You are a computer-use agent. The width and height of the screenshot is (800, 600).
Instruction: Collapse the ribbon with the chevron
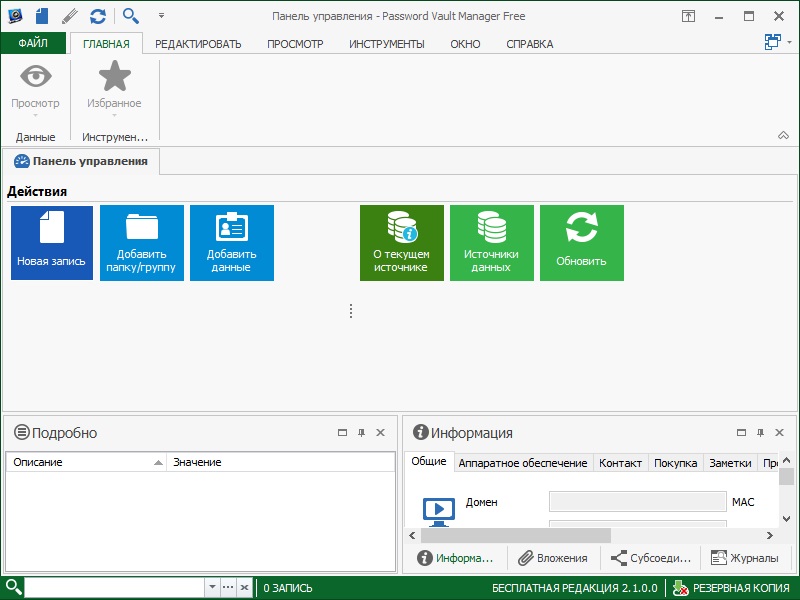click(783, 135)
